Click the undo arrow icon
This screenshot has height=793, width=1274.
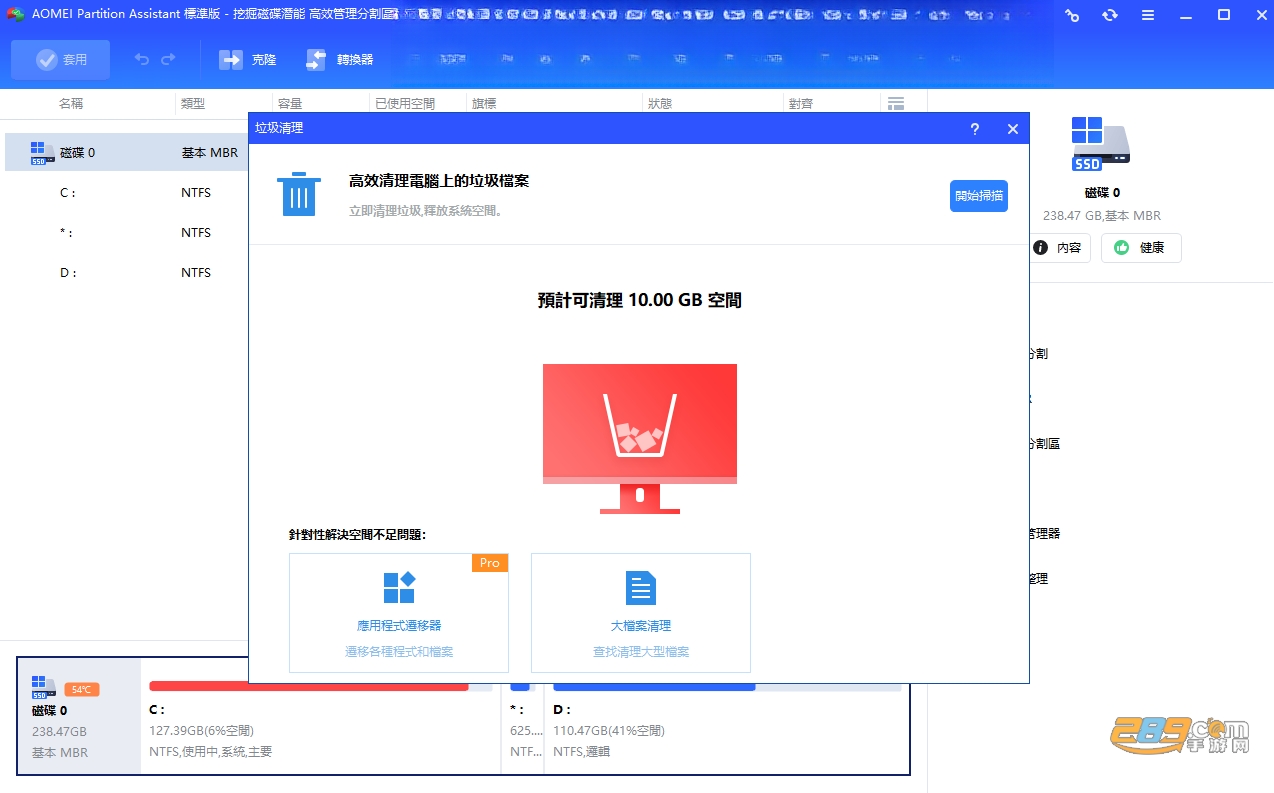142,60
